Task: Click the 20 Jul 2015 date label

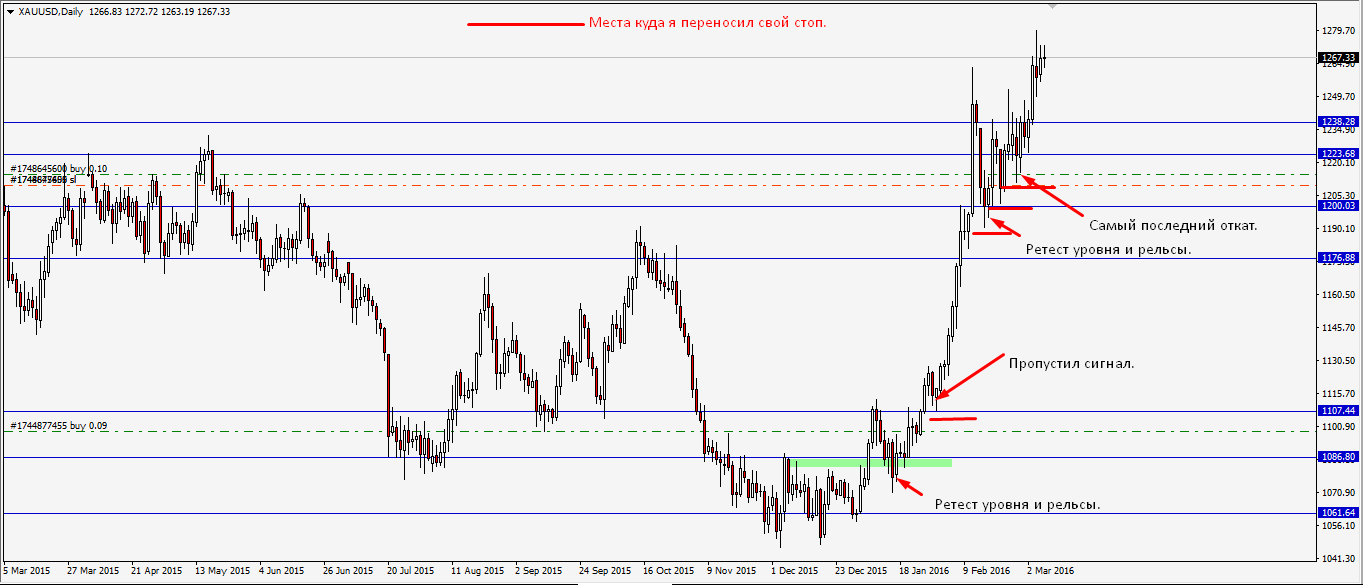Action: point(413,571)
